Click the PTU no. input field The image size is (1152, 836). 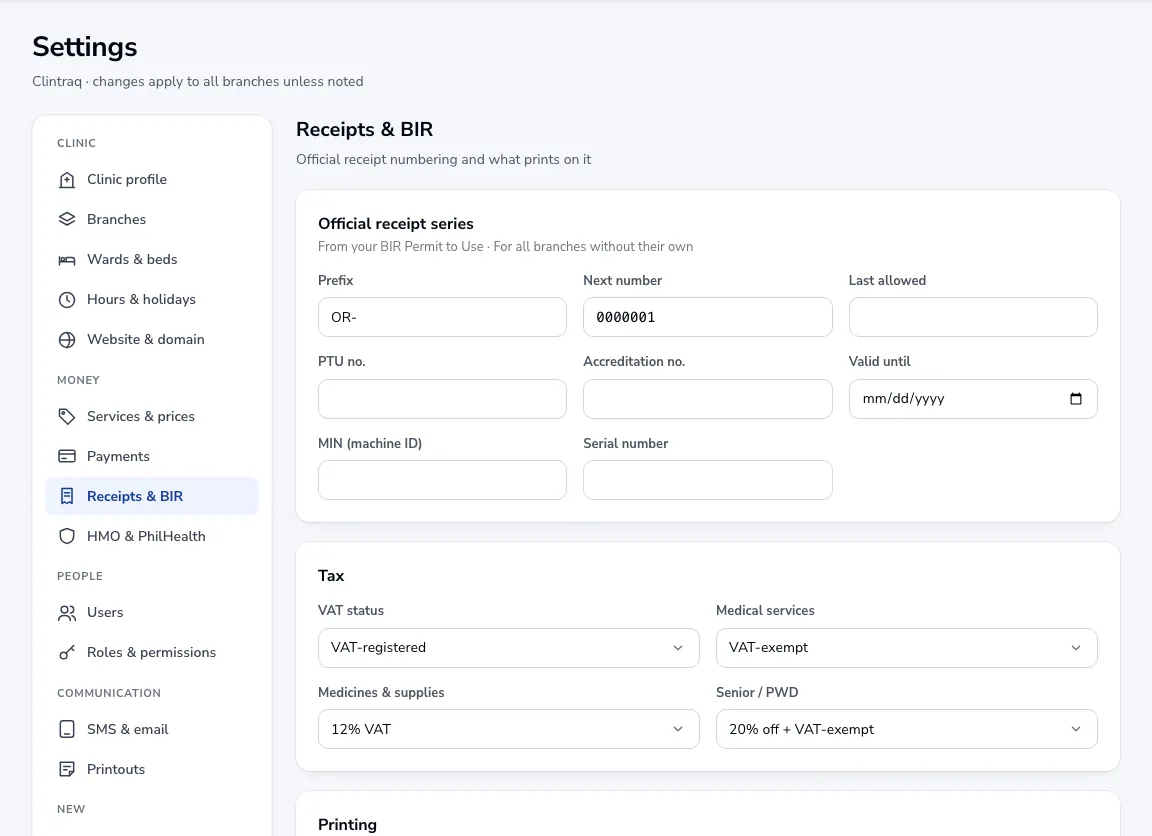[x=442, y=399]
